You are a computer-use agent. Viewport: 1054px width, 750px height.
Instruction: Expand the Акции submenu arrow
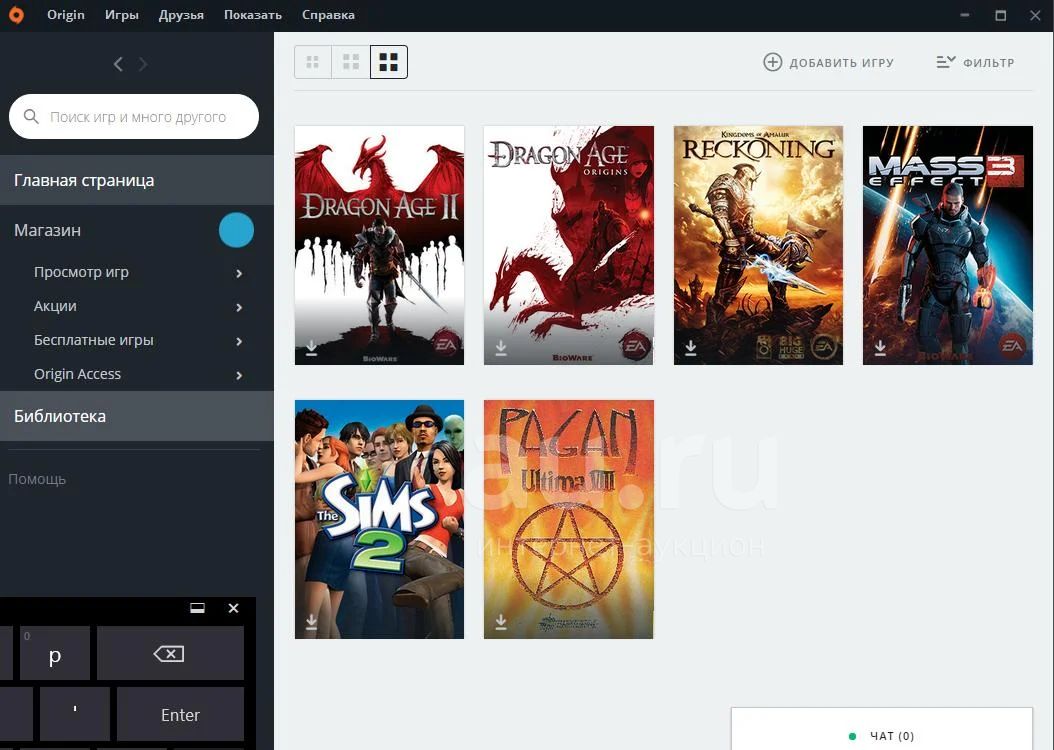[x=239, y=307]
